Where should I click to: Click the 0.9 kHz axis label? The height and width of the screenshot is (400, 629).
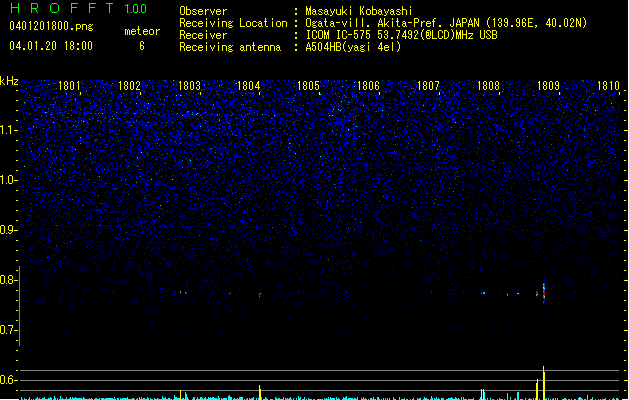pyautogui.click(x=8, y=230)
